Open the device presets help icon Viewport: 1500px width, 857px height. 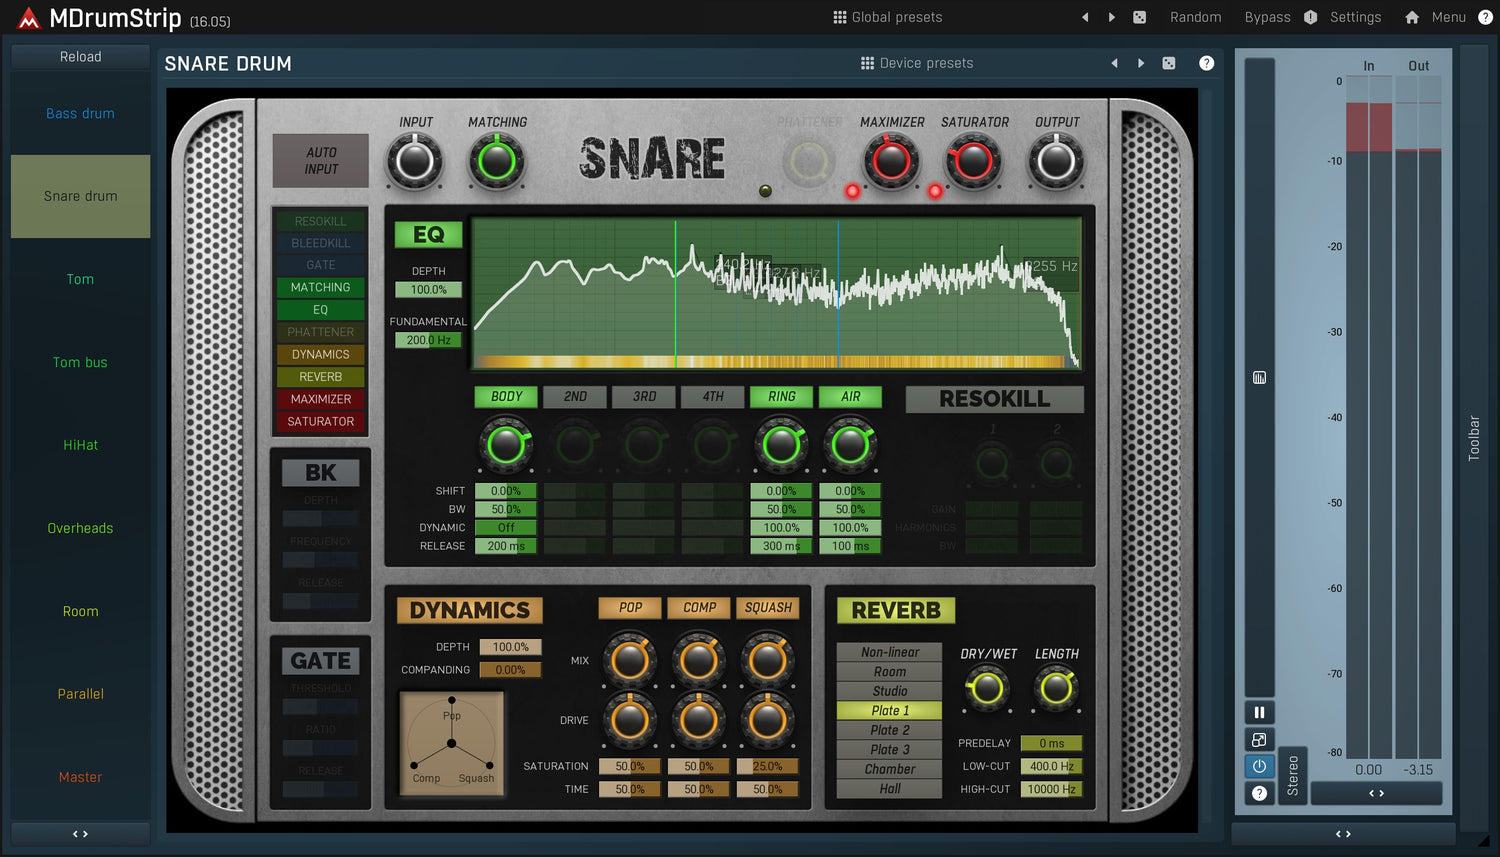[x=1207, y=63]
